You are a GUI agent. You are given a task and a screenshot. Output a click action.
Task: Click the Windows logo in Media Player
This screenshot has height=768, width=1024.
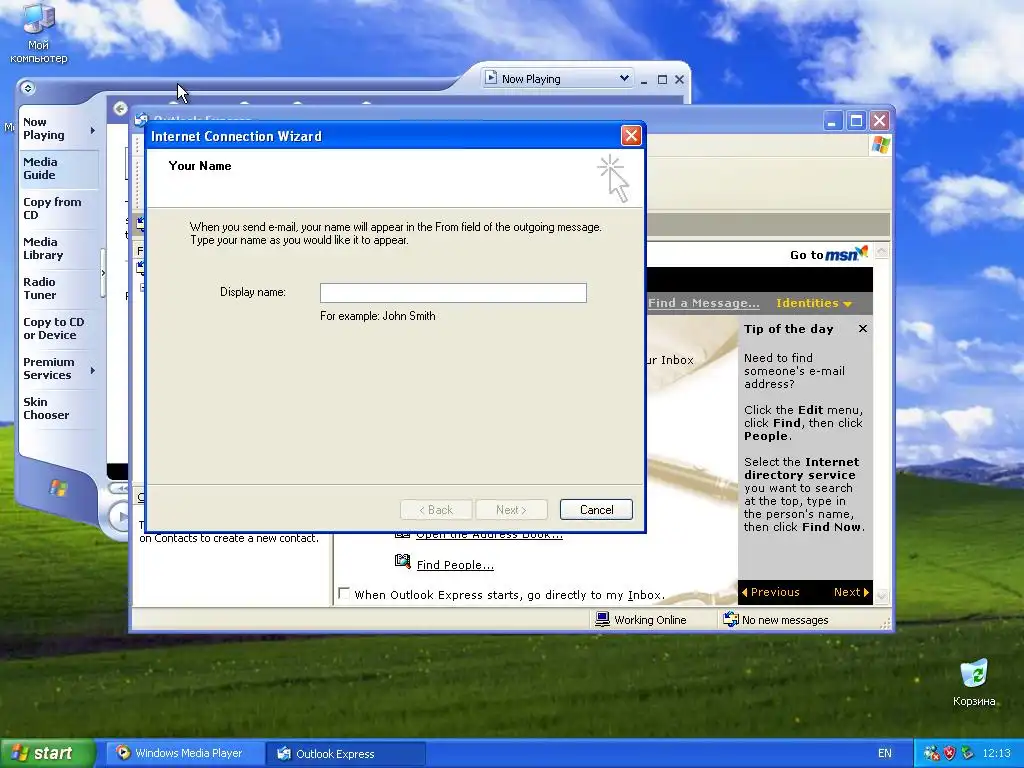coord(58,487)
